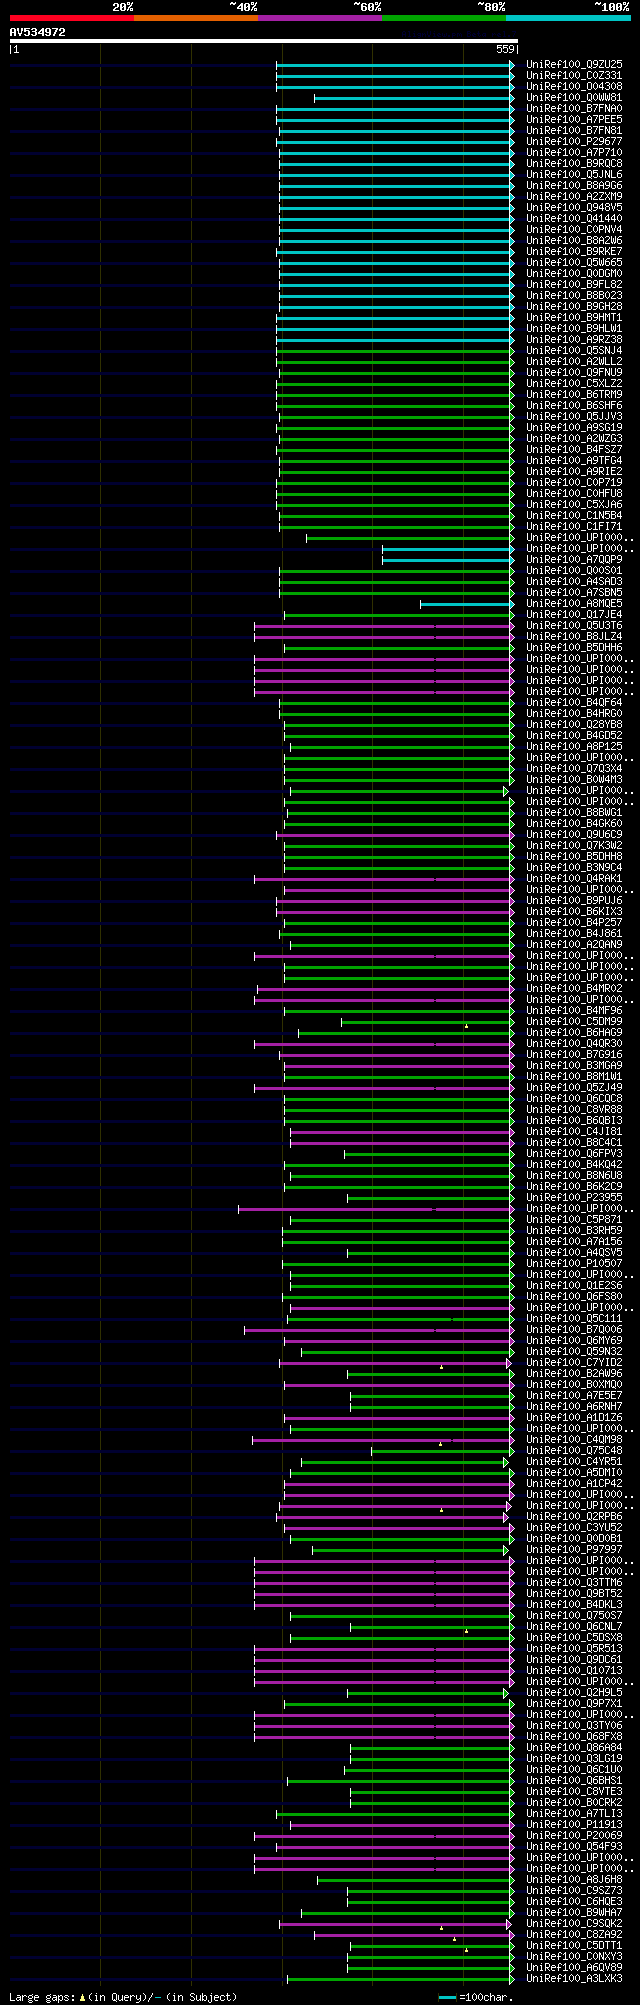Click the orange ~40% identity legend bar
The height and width of the screenshot is (2005, 640).
pyautogui.click(x=196, y=18)
